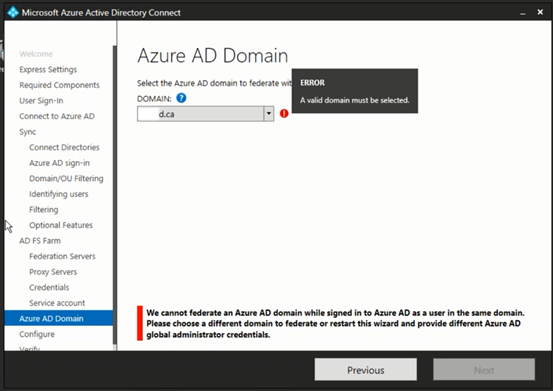The image size is (553, 391).
Task: Click the Previous button
Action: coord(366,370)
